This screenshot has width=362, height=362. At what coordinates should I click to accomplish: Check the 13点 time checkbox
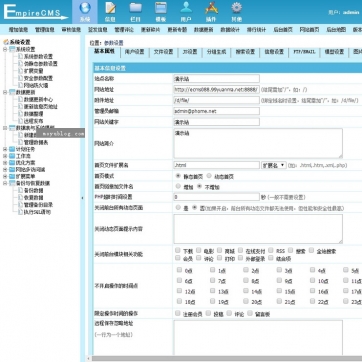coord(212,291)
